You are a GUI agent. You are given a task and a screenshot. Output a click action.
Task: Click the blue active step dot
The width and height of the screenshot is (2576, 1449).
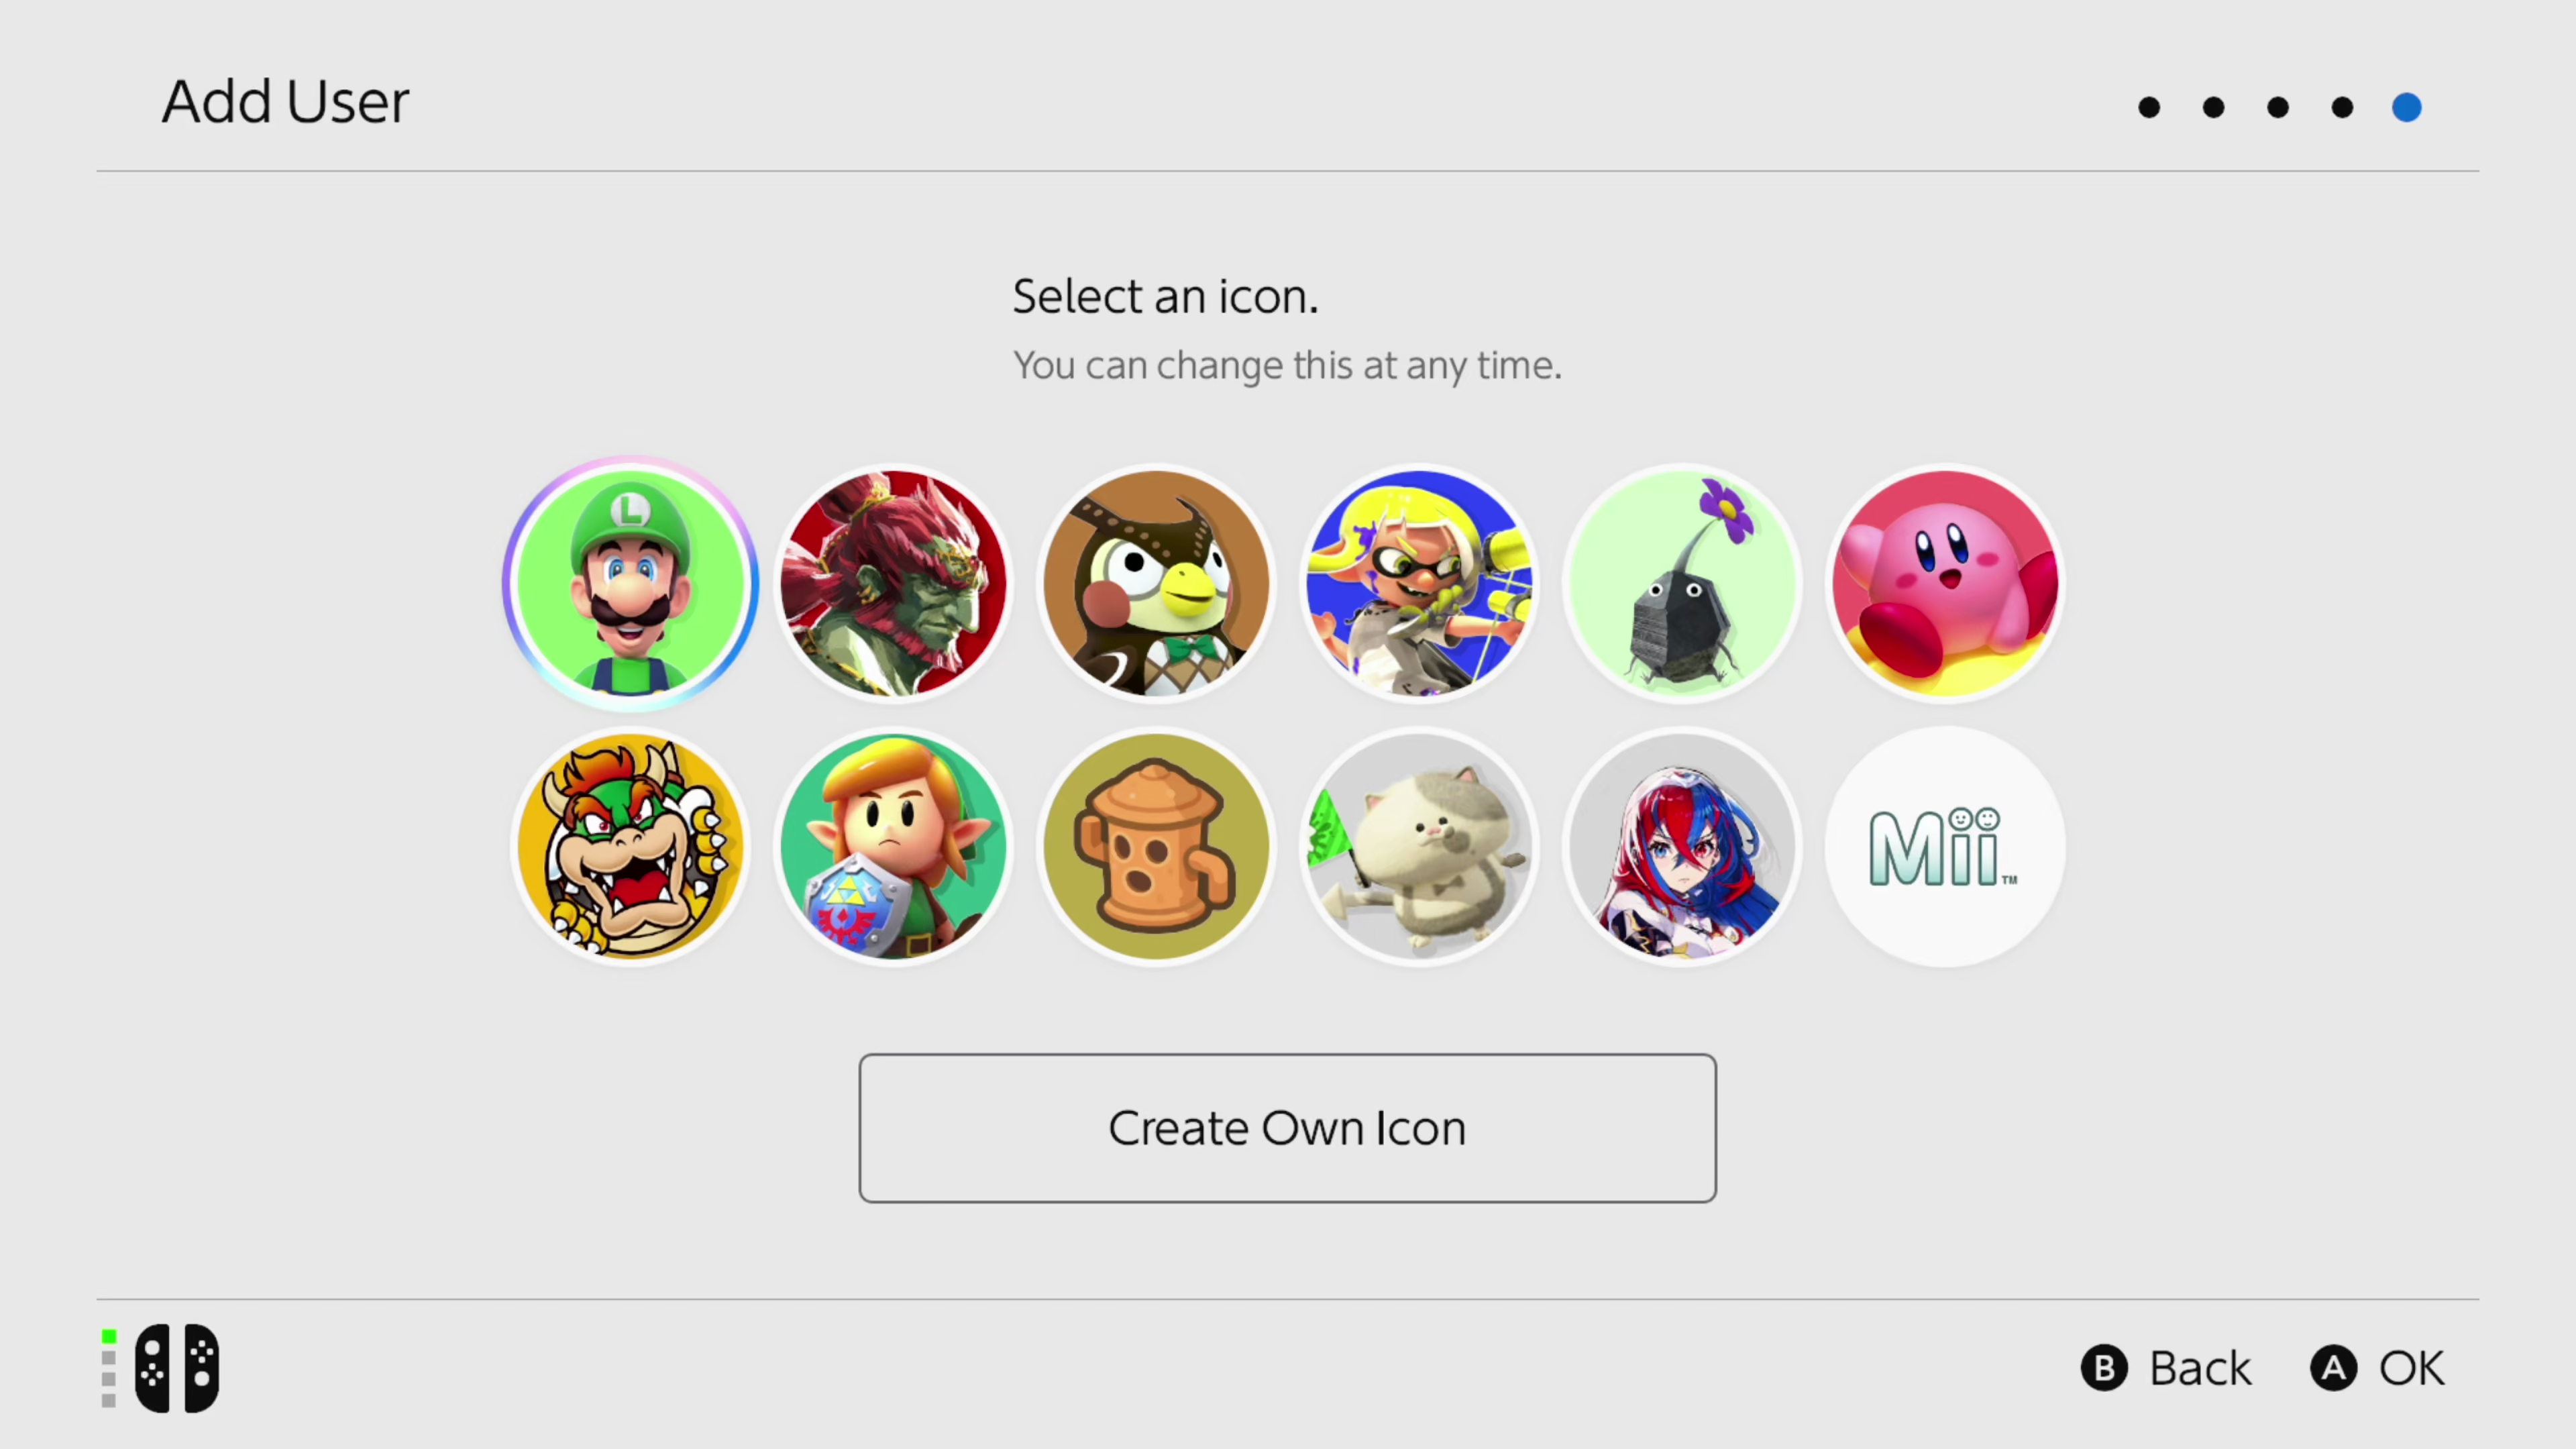coord(2406,107)
